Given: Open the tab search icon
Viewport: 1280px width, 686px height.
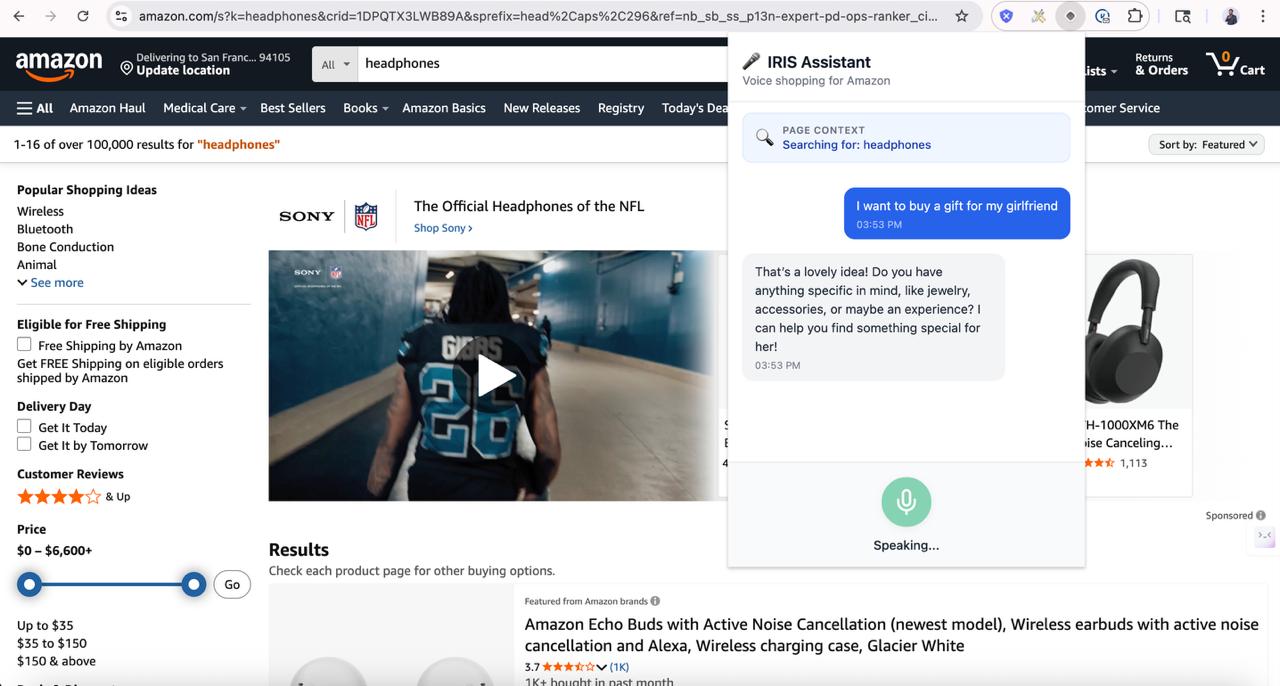Looking at the screenshot, I should (1182, 16).
